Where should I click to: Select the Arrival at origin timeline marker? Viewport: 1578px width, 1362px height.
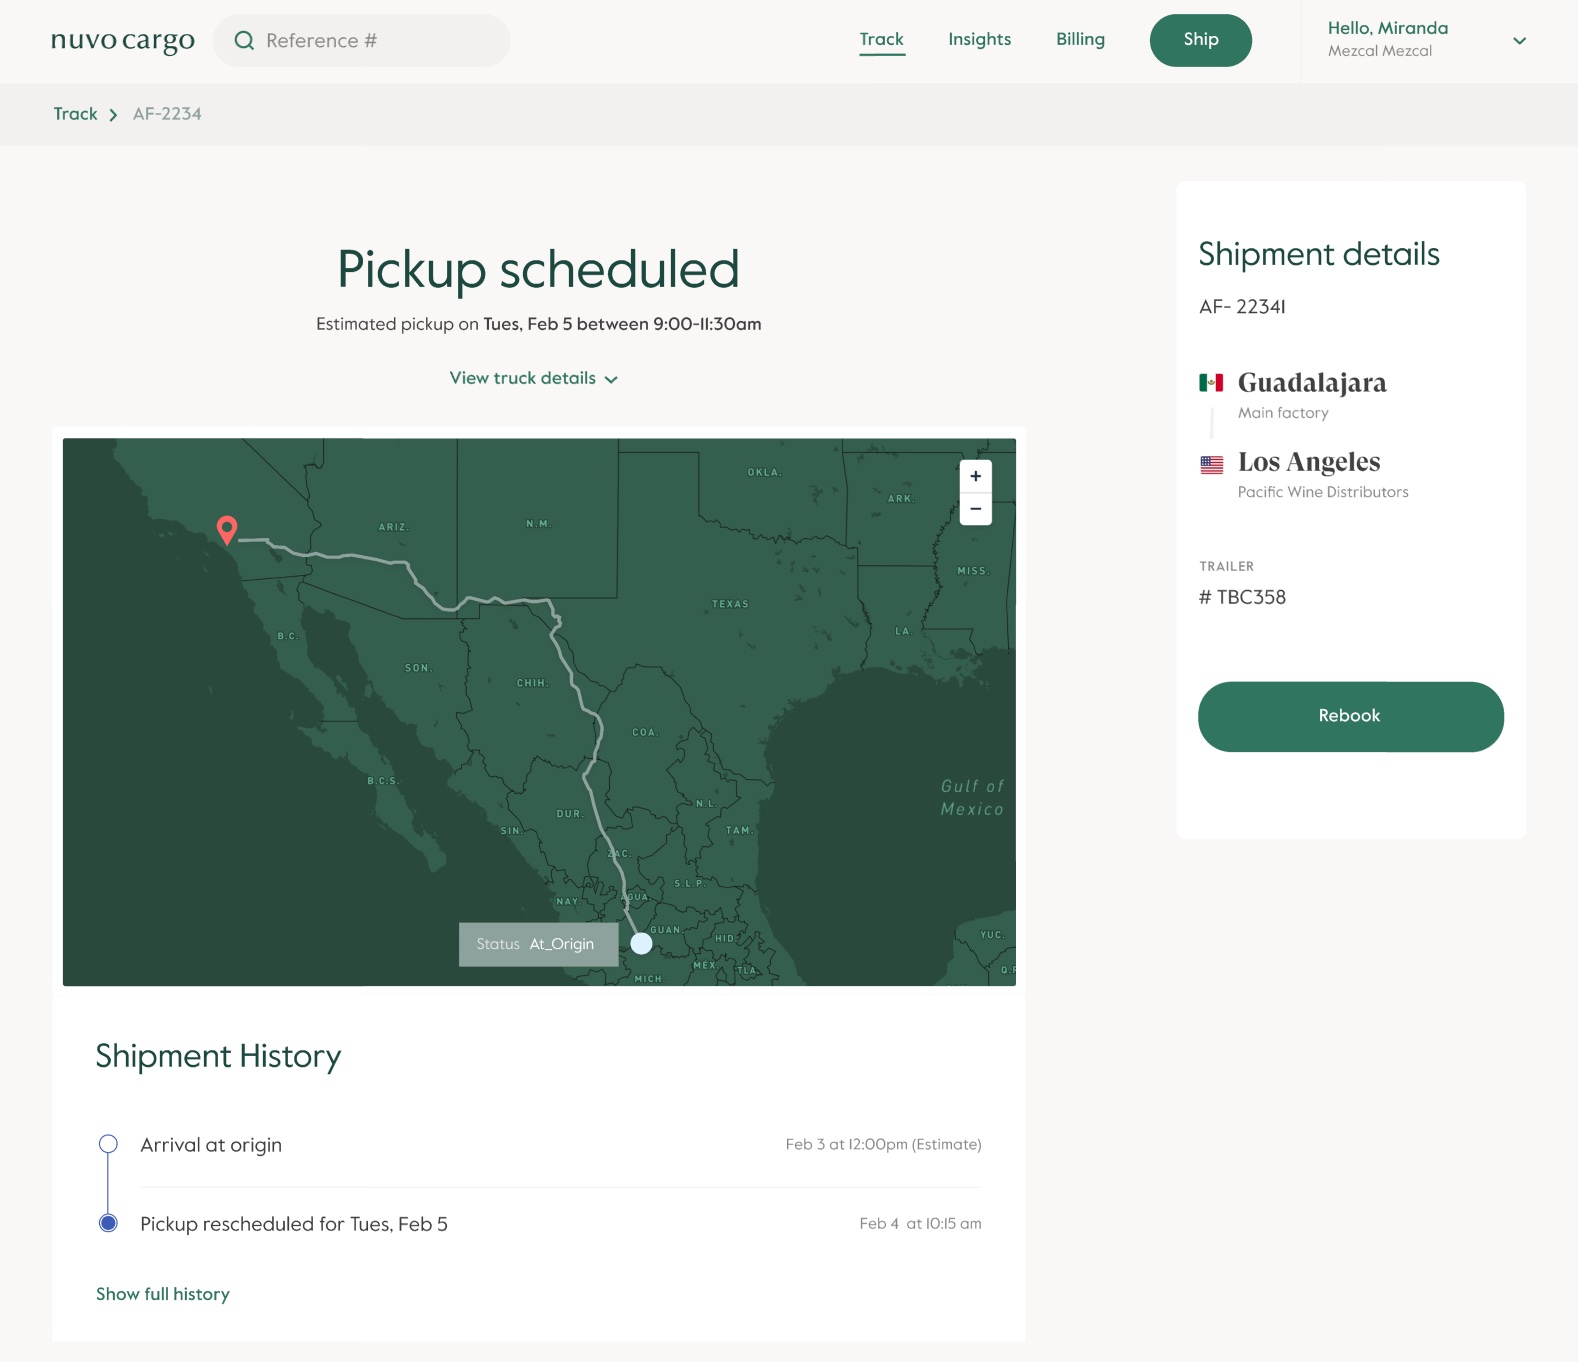pos(109,1144)
